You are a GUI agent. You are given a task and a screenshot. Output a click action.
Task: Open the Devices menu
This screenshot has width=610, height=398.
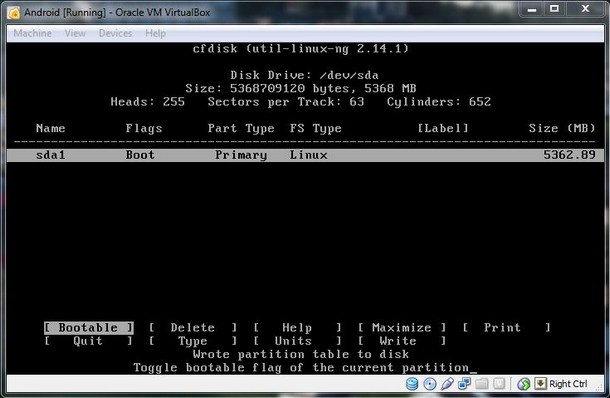click(x=115, y=33)
